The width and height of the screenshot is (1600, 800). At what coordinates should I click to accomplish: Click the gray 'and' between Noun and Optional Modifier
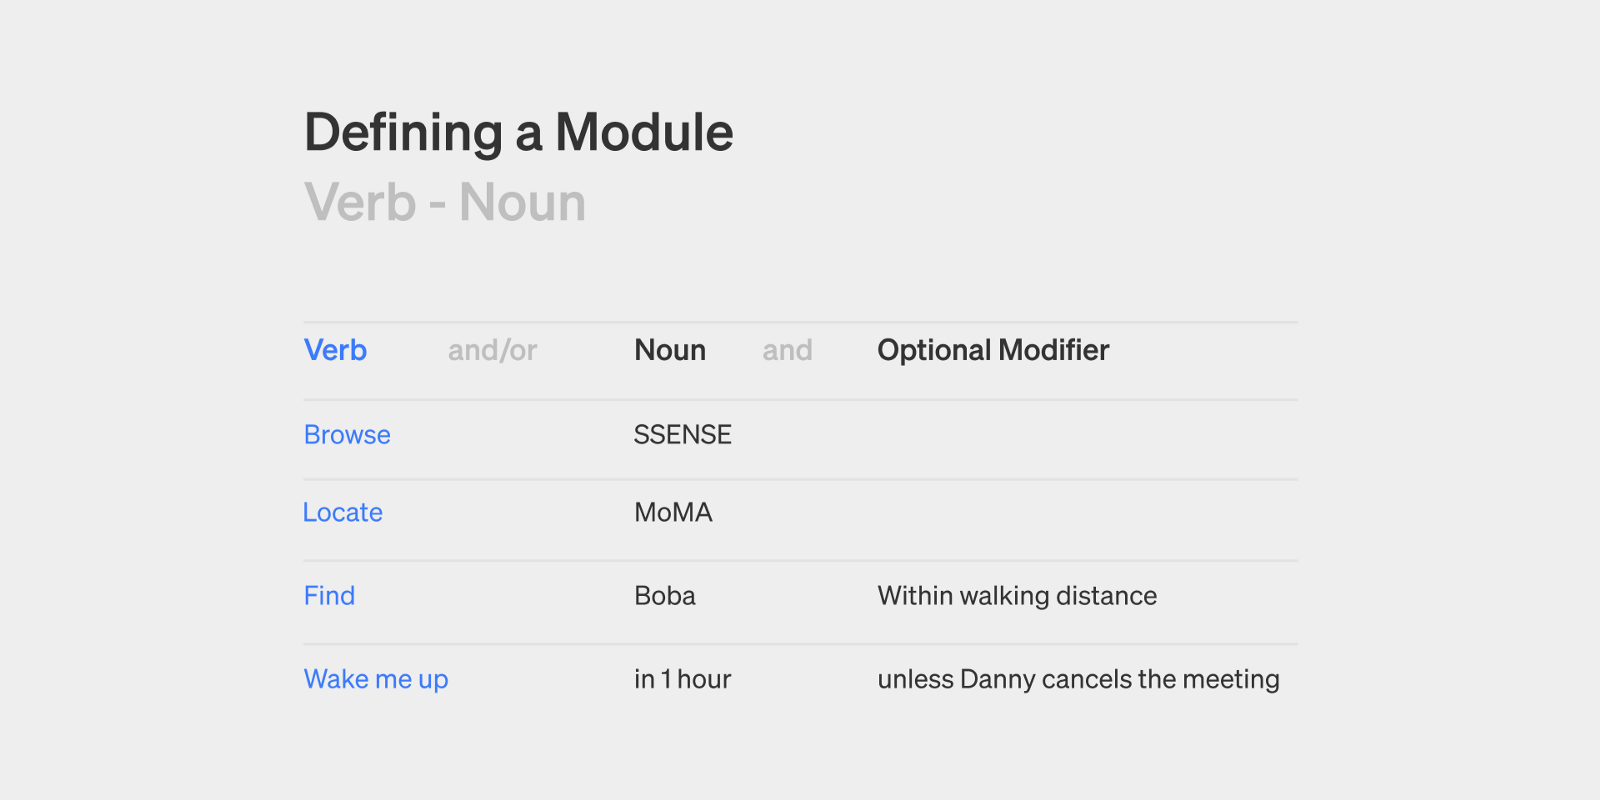pos(787,350)
